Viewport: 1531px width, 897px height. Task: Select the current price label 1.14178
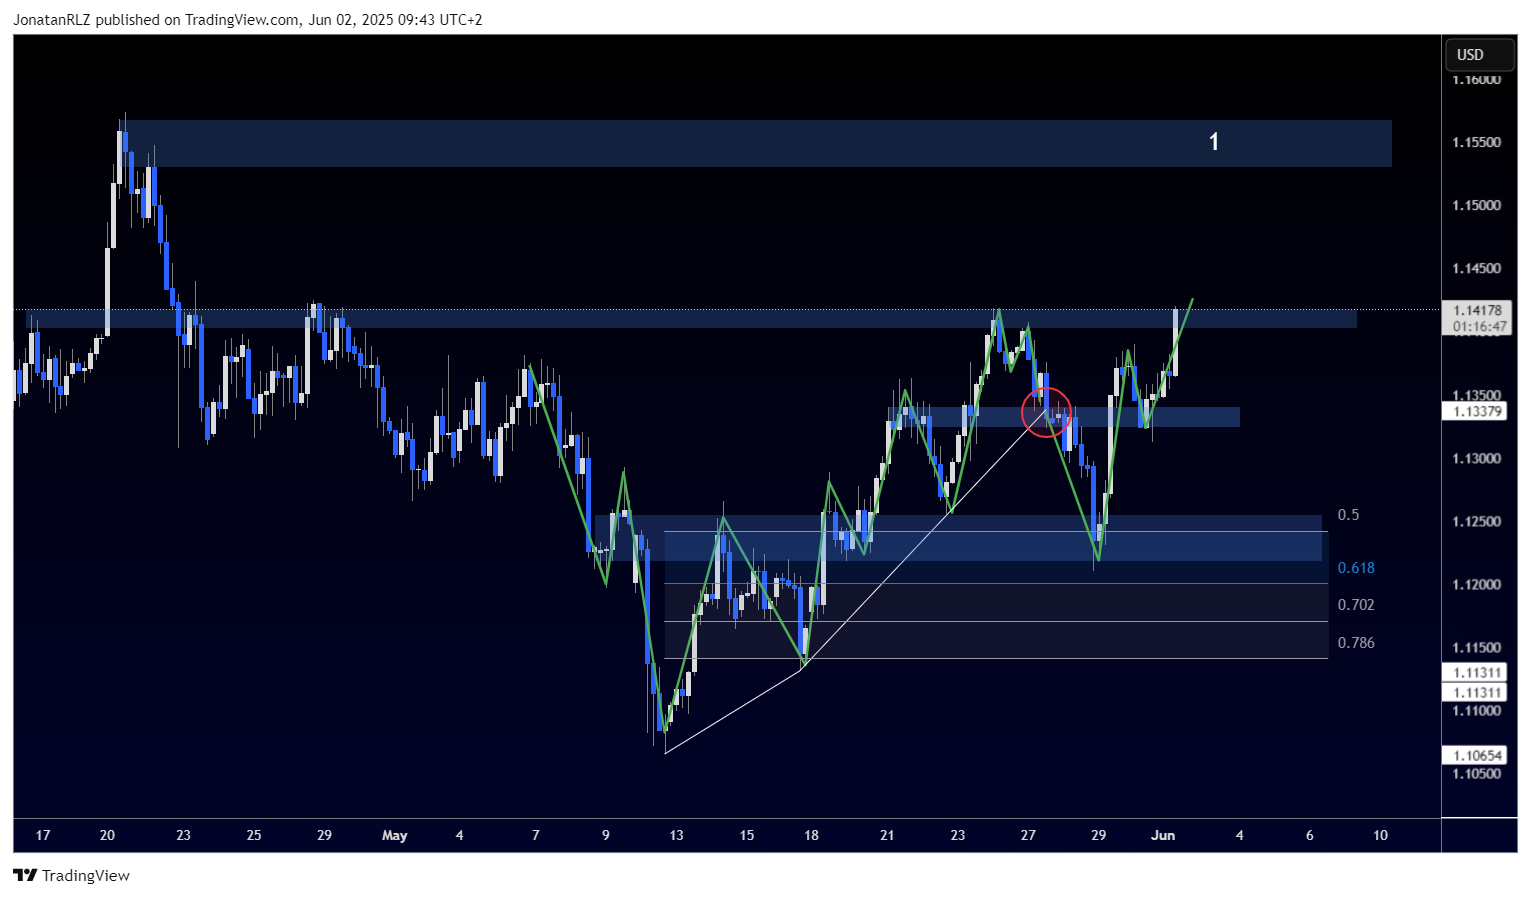tap(1477, 311)
